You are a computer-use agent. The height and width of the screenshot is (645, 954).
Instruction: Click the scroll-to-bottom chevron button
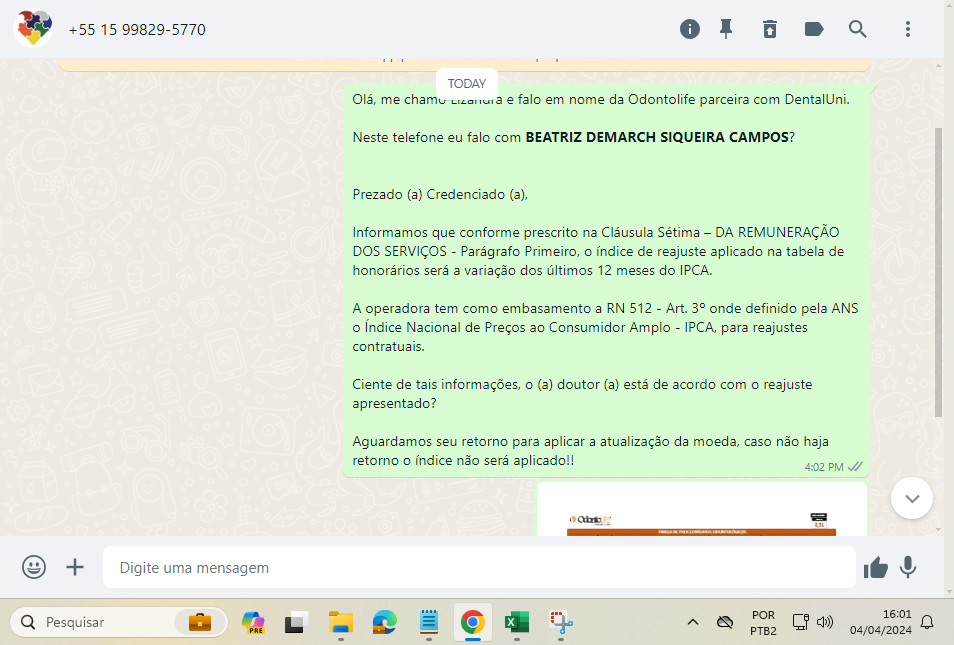pos(911,497)
